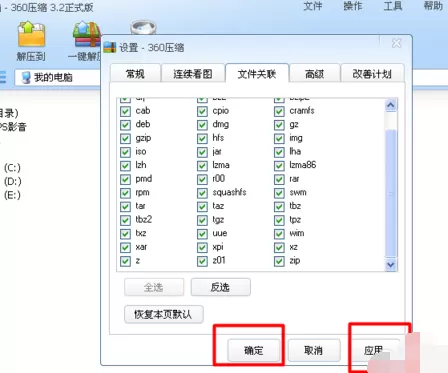Image resolution: width=448 pixels, height=373 pixels.
Task: Select the 文件关联 tab
Action: point(257,73)
